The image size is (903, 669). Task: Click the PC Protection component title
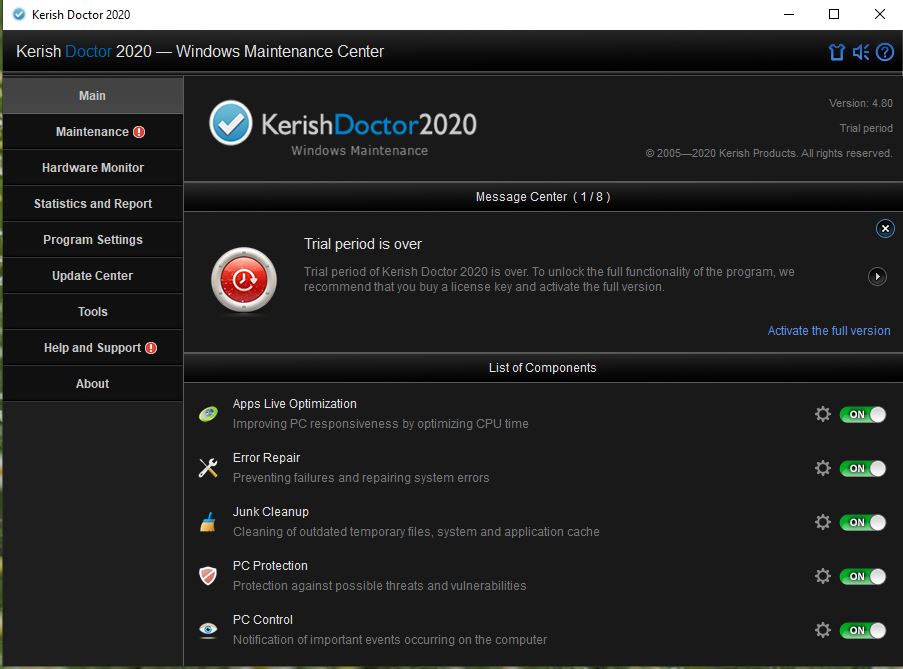[270, 566]
